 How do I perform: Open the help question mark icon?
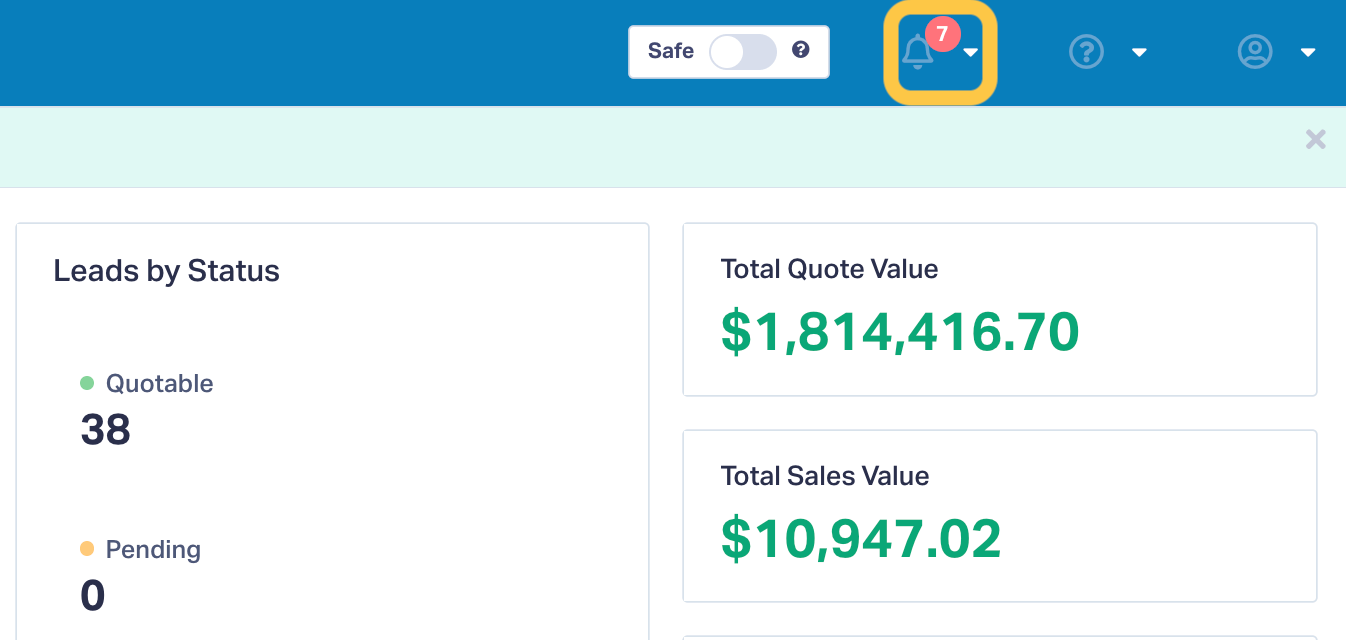(x=1086, y=52)
